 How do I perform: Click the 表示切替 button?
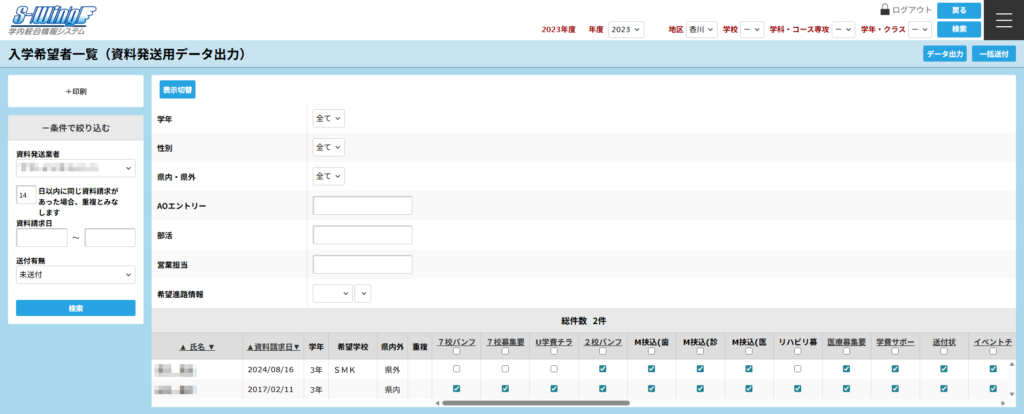click(177, 90)
